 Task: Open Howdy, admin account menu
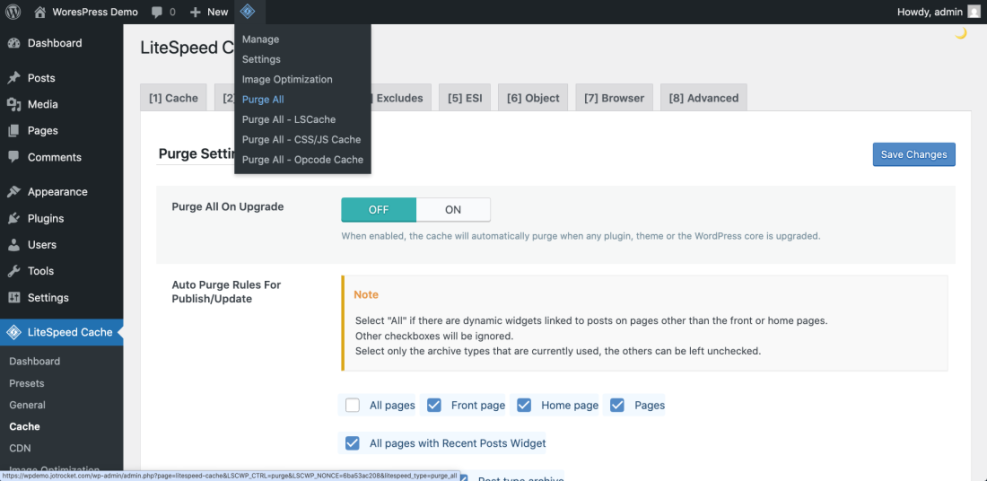pos(939,12)
